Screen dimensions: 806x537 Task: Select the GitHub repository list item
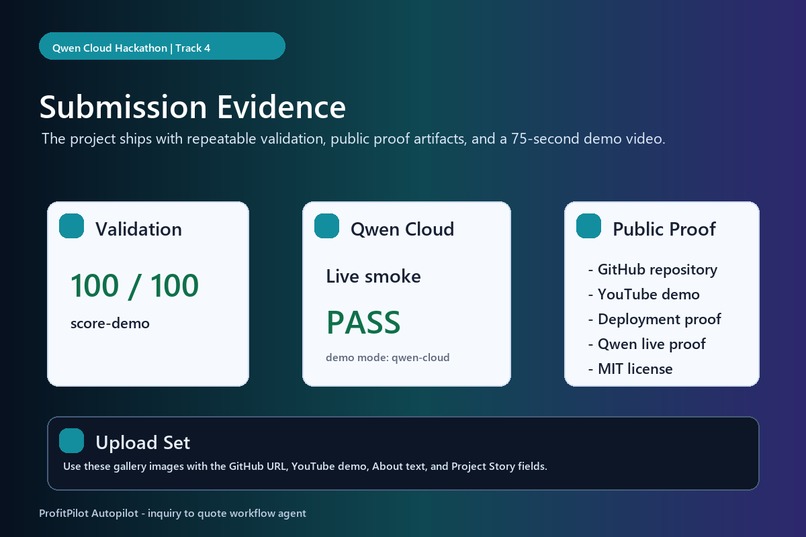click(x=653, y=269)
